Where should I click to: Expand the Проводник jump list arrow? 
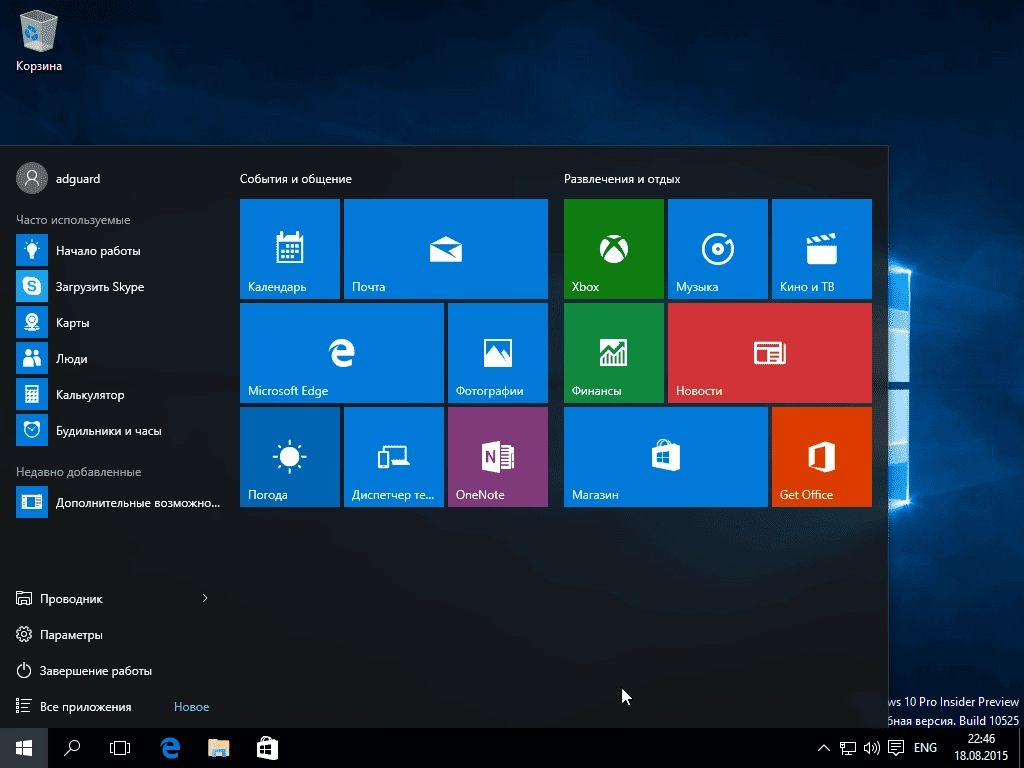pos(205,598)
